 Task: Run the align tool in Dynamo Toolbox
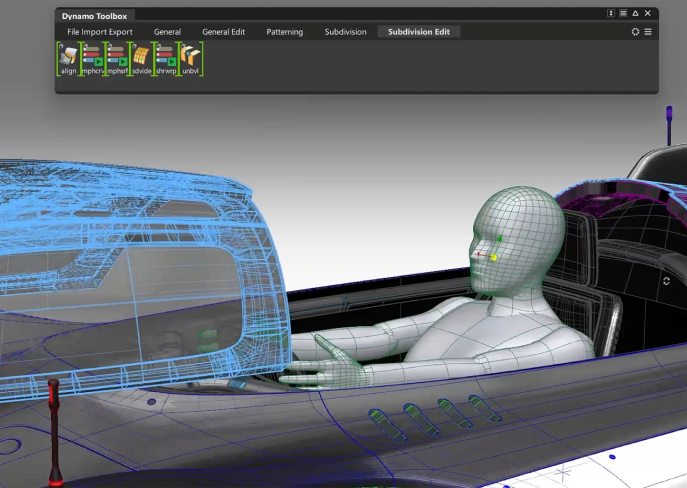coord(68,59)
